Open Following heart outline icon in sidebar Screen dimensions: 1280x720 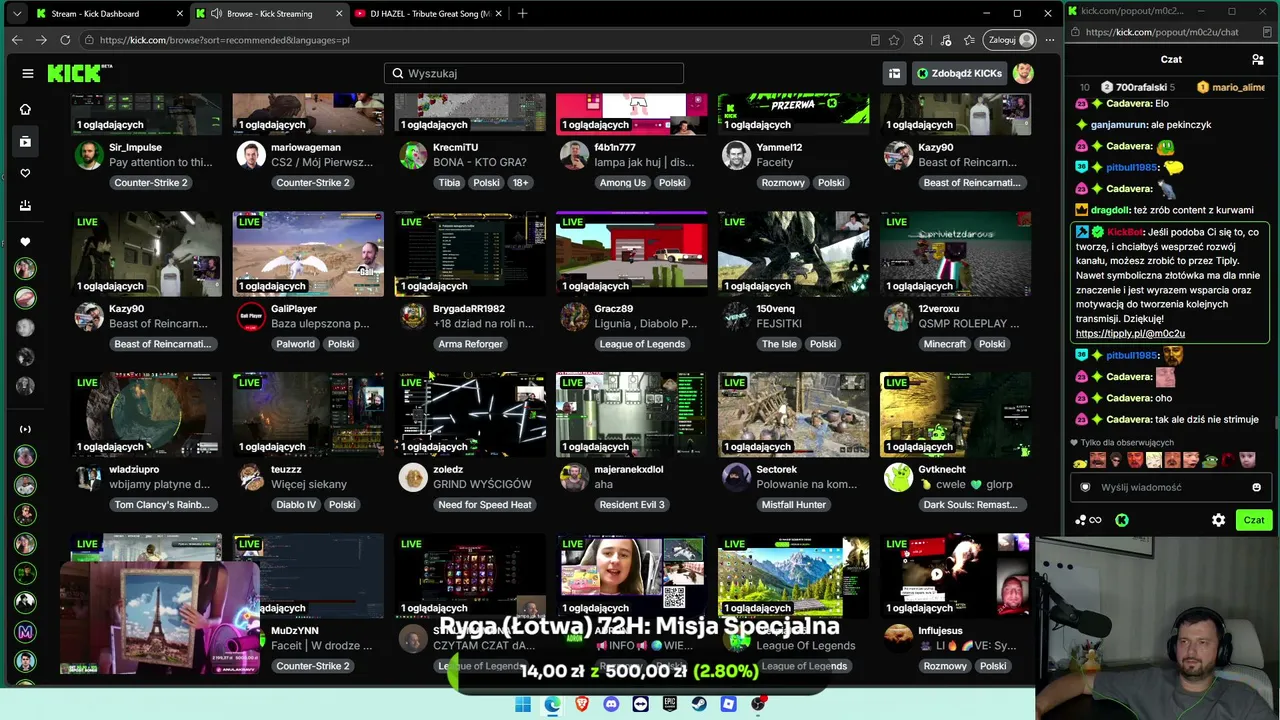click(26, 173)
